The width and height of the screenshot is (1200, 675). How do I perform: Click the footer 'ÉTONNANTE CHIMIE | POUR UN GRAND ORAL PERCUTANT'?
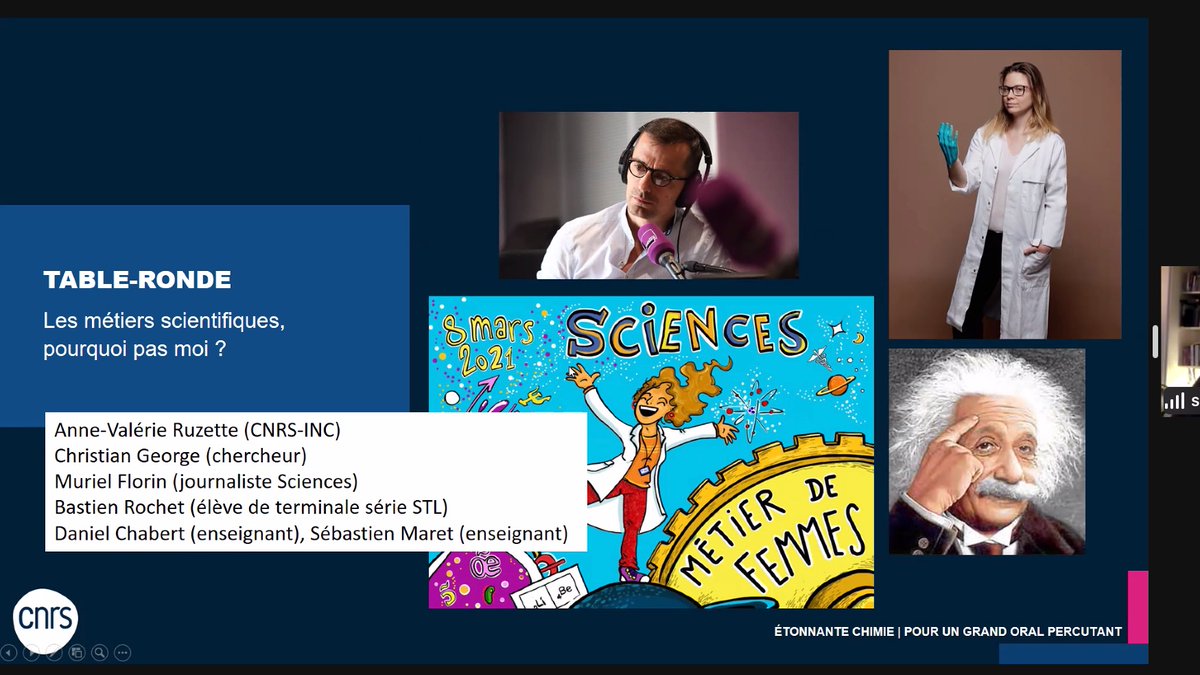click(x=948, y=632)
